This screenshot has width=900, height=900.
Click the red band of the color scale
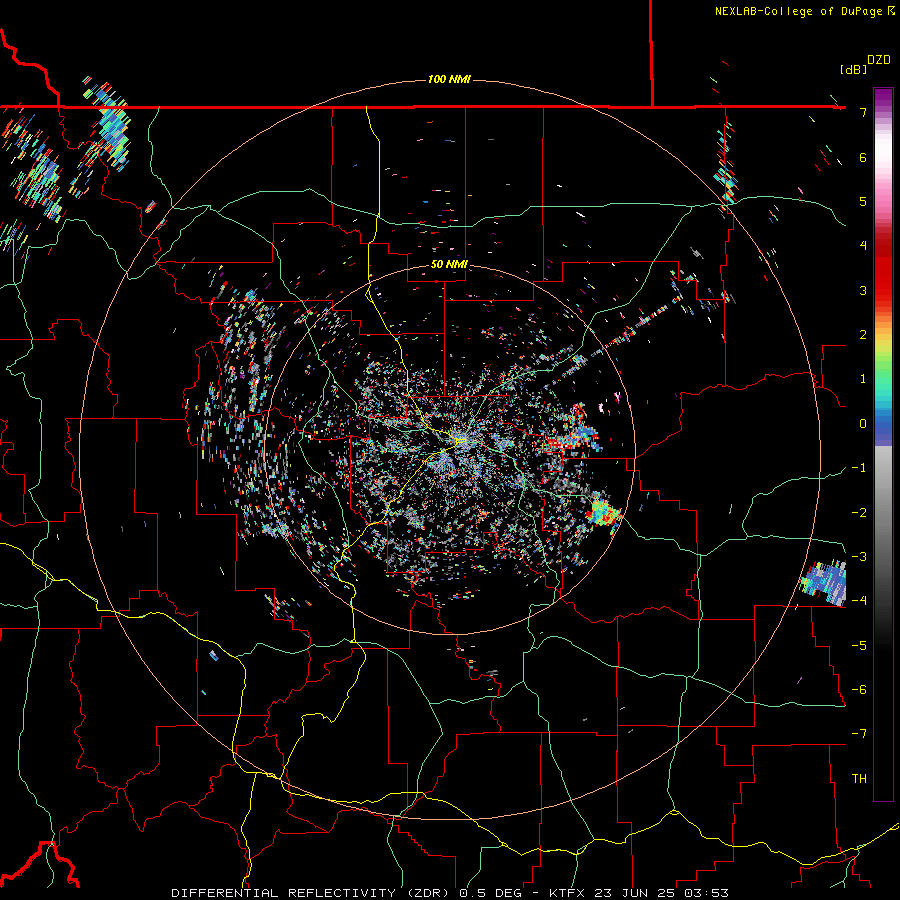pos(883,270)
